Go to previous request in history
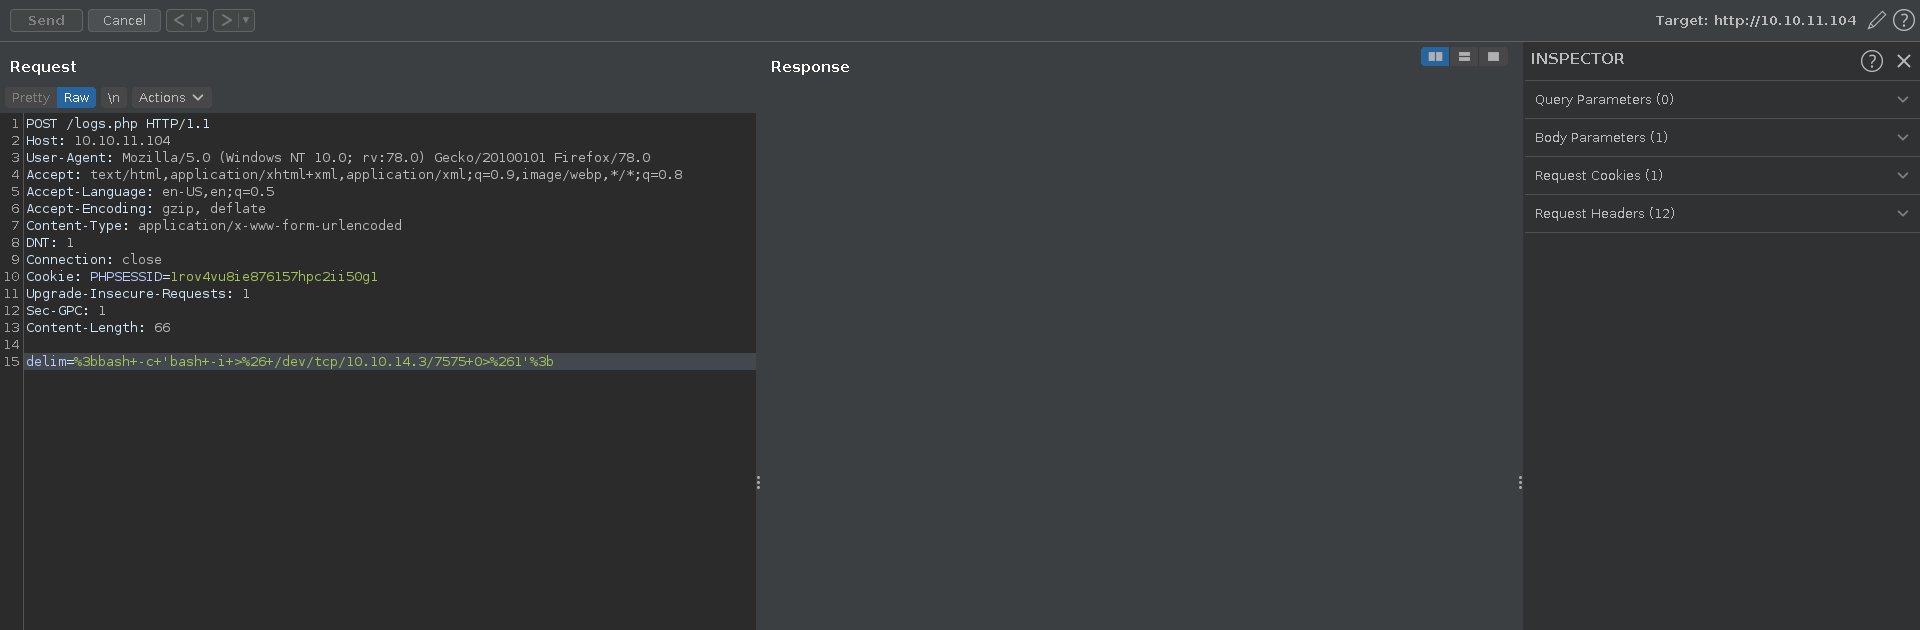Screen dimensions: 1920x630 tap(179, 20)
